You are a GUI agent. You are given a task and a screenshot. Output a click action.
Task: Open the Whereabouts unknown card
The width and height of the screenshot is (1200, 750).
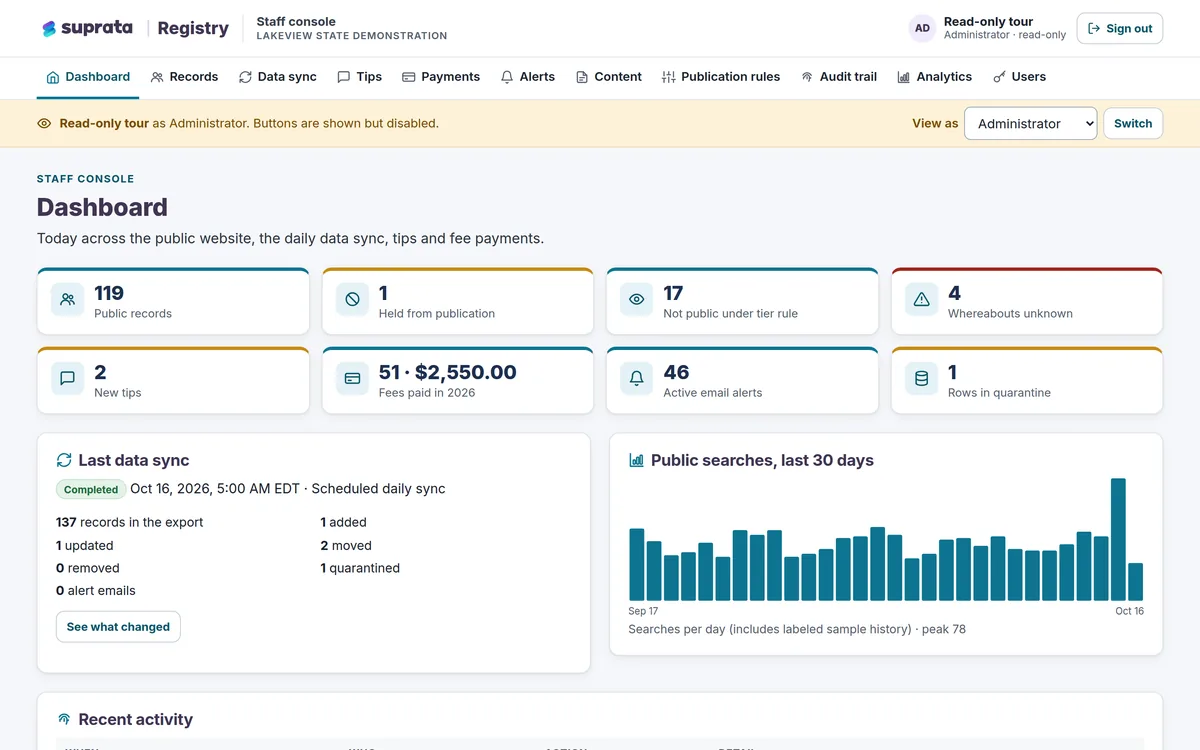coord(1027,301)
